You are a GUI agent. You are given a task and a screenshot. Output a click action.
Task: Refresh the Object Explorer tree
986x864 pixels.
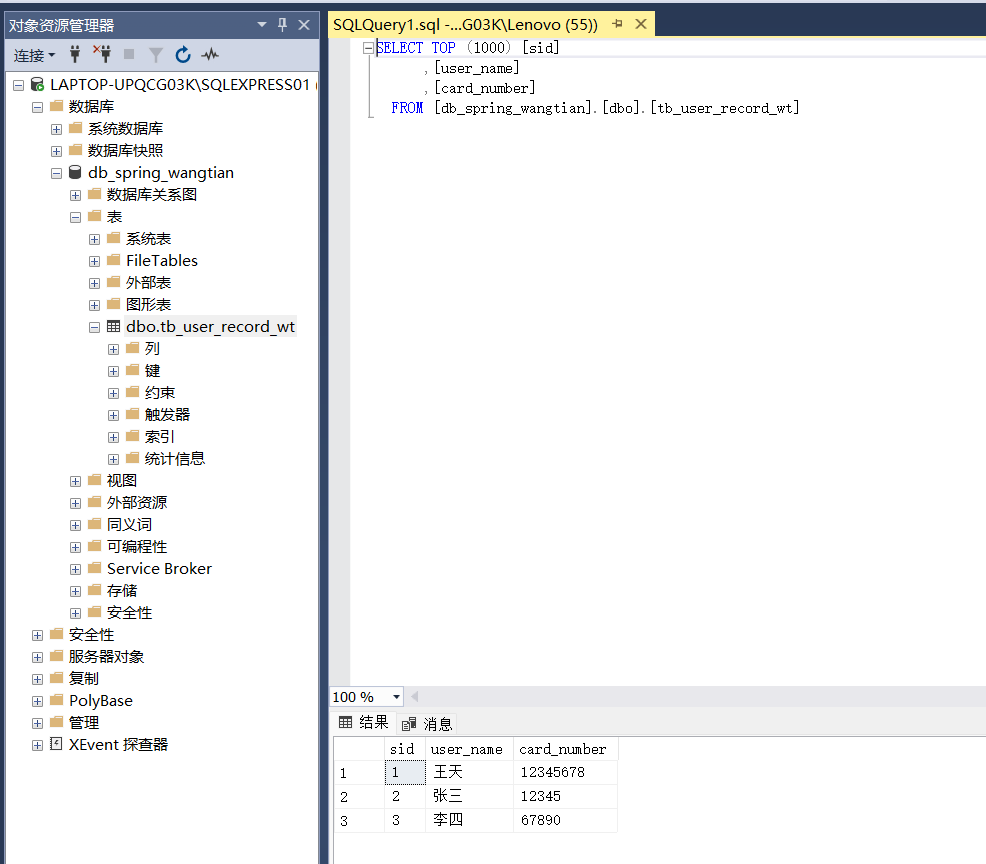tap(183, 55)
